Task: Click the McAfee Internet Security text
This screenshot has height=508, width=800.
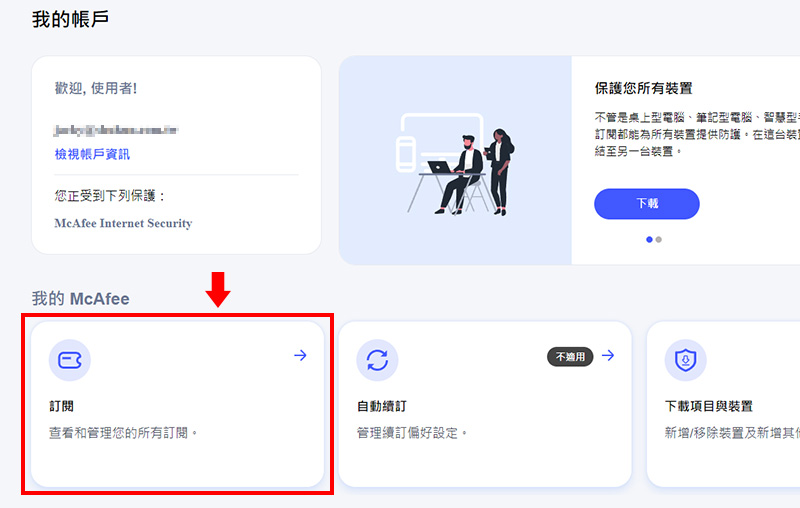Action: (123, 223)
